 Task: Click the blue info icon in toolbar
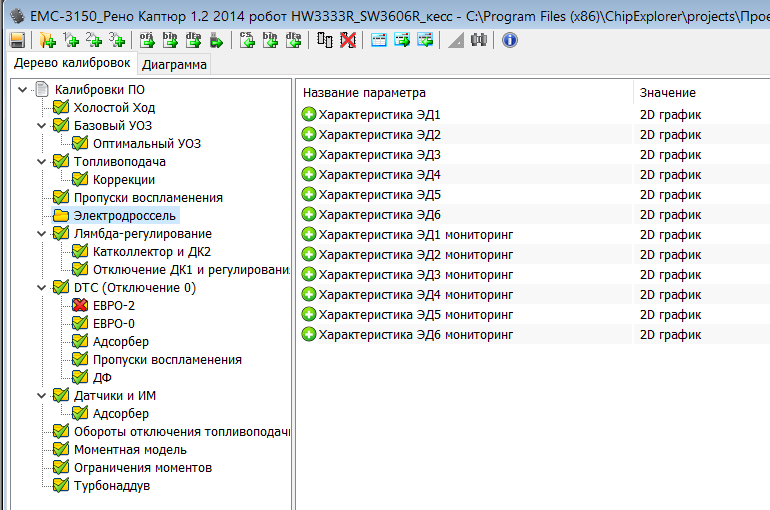point(510,40)
